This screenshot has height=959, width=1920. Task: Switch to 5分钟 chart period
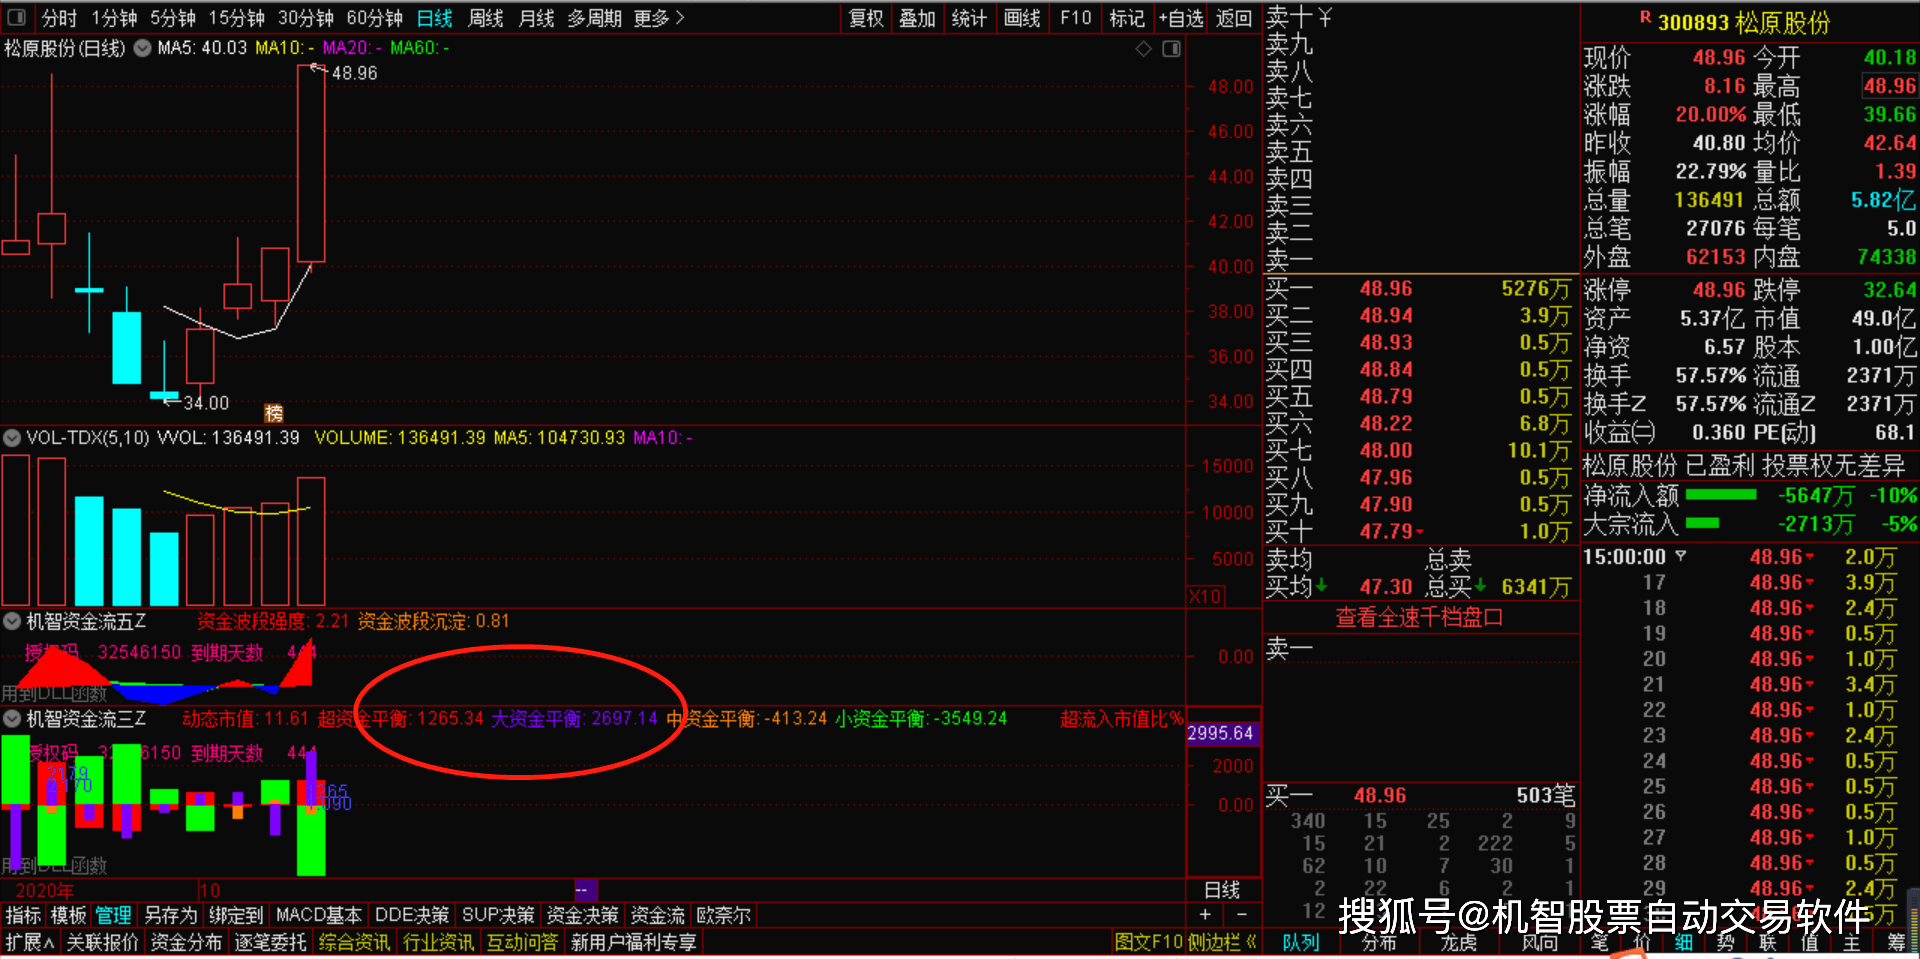[173, 18]
